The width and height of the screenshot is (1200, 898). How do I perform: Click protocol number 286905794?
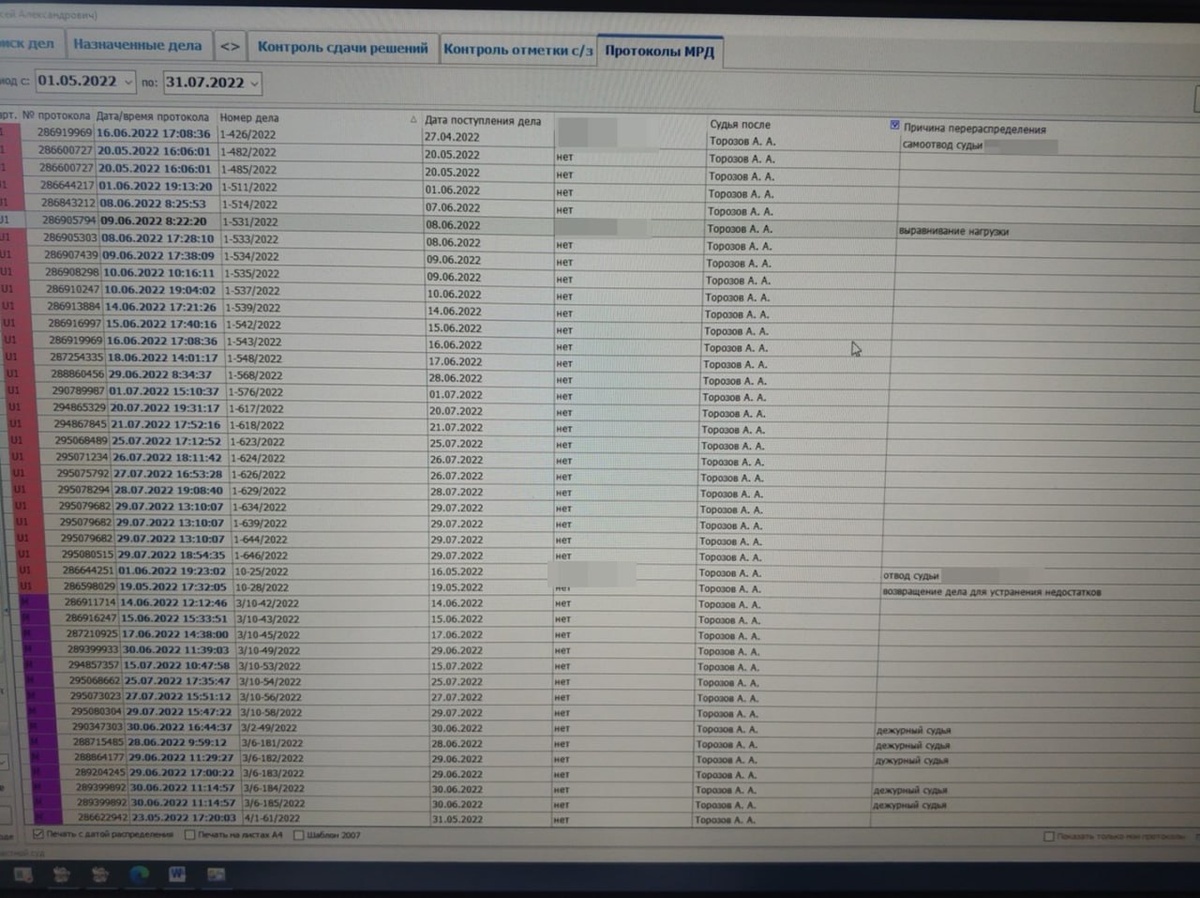pos(69,220)
